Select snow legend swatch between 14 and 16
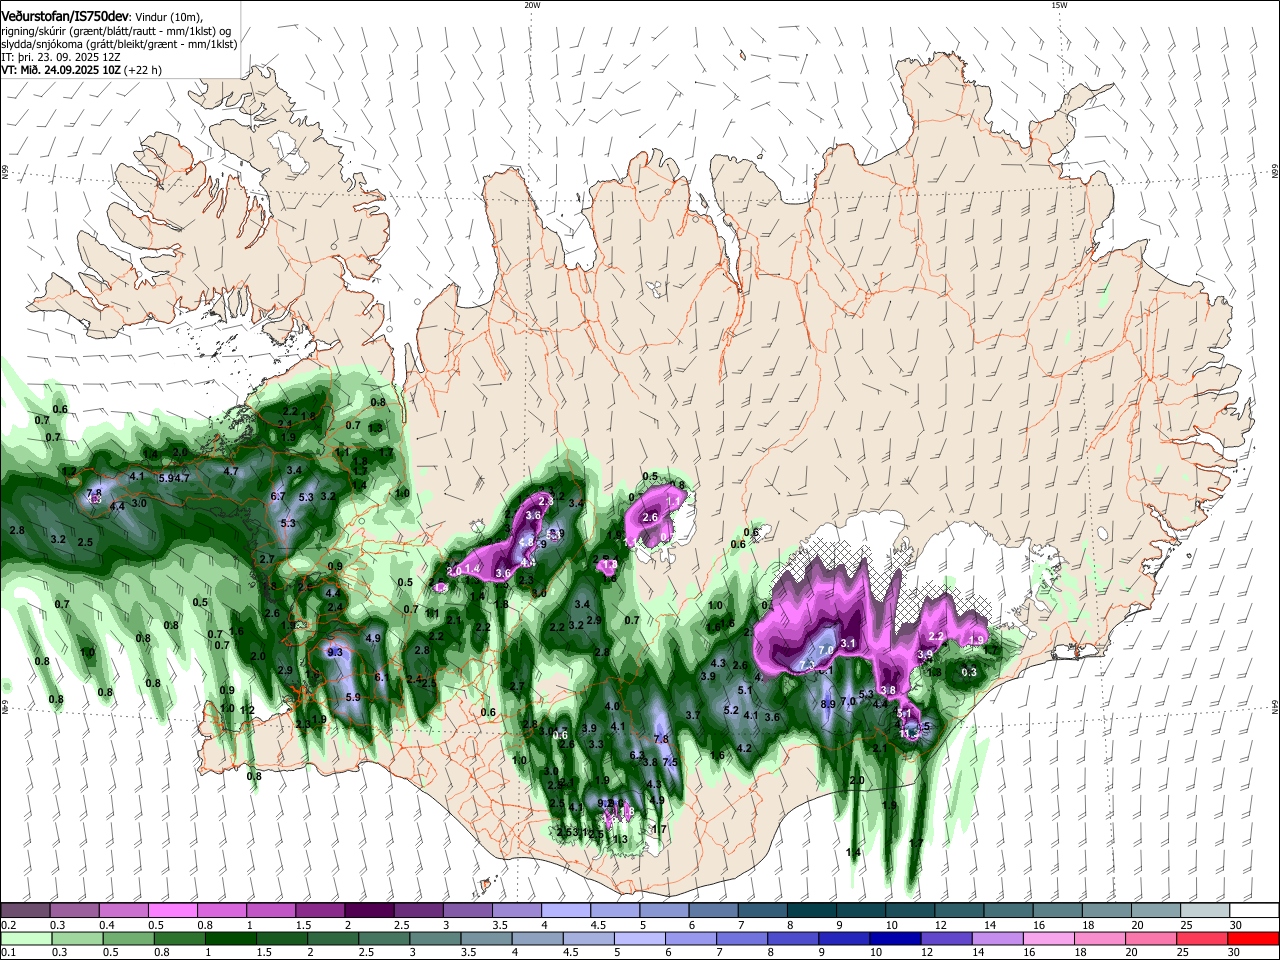 click(x=1008, y=911)
